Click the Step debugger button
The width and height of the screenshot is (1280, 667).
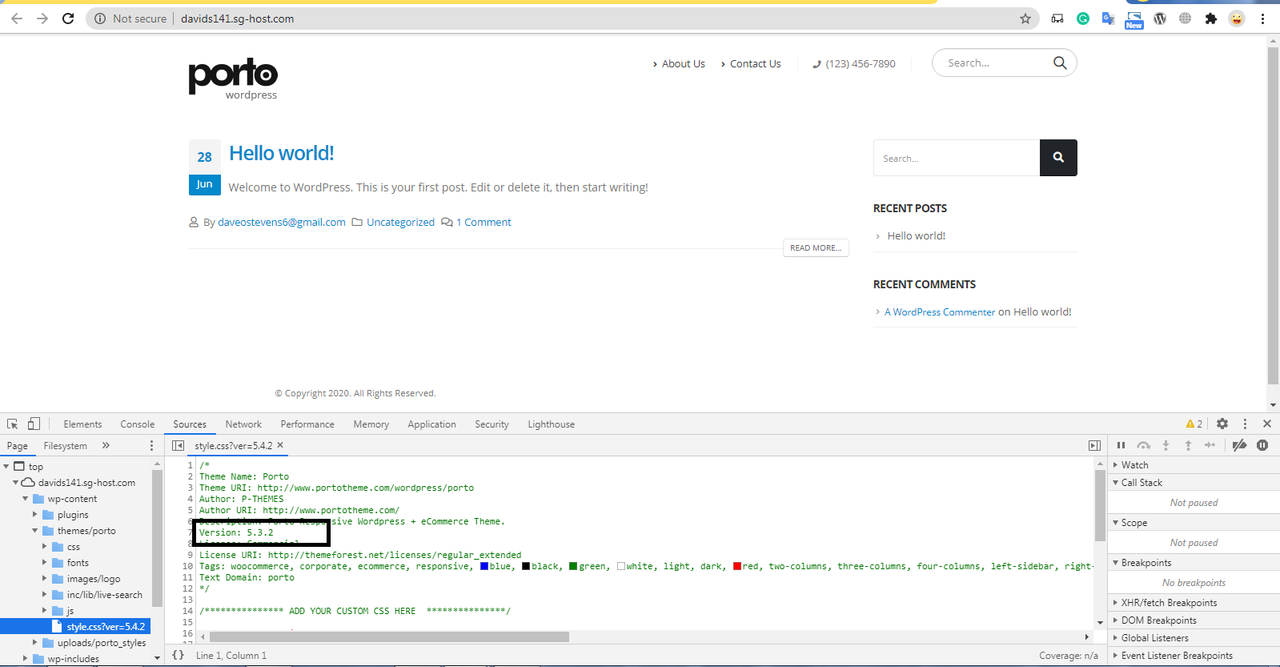pos(1210,445)
